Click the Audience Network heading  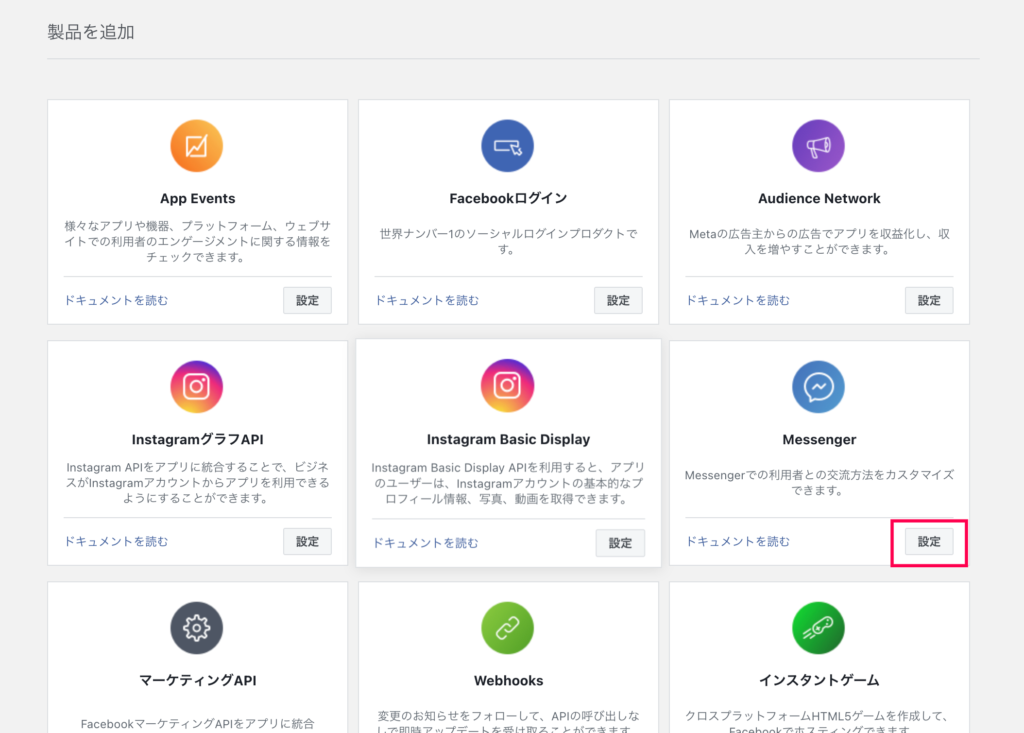click(x=819, y=199)
